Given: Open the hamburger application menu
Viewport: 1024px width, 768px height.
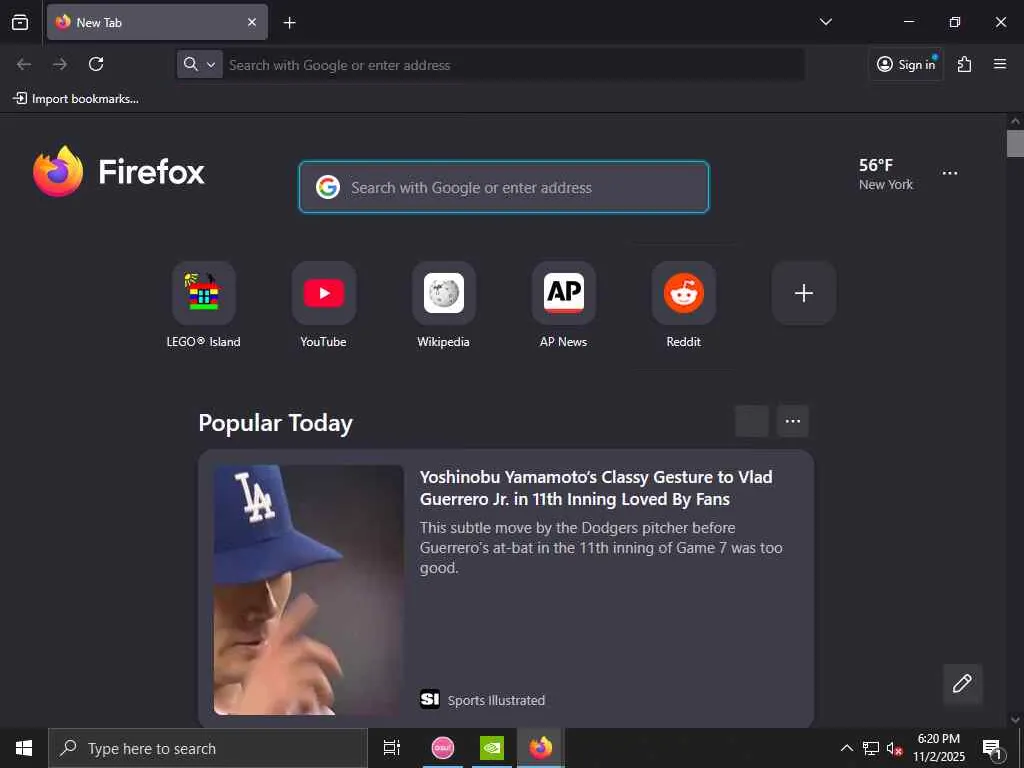Looking at the screenshot, I should [x=1000, y=64].
